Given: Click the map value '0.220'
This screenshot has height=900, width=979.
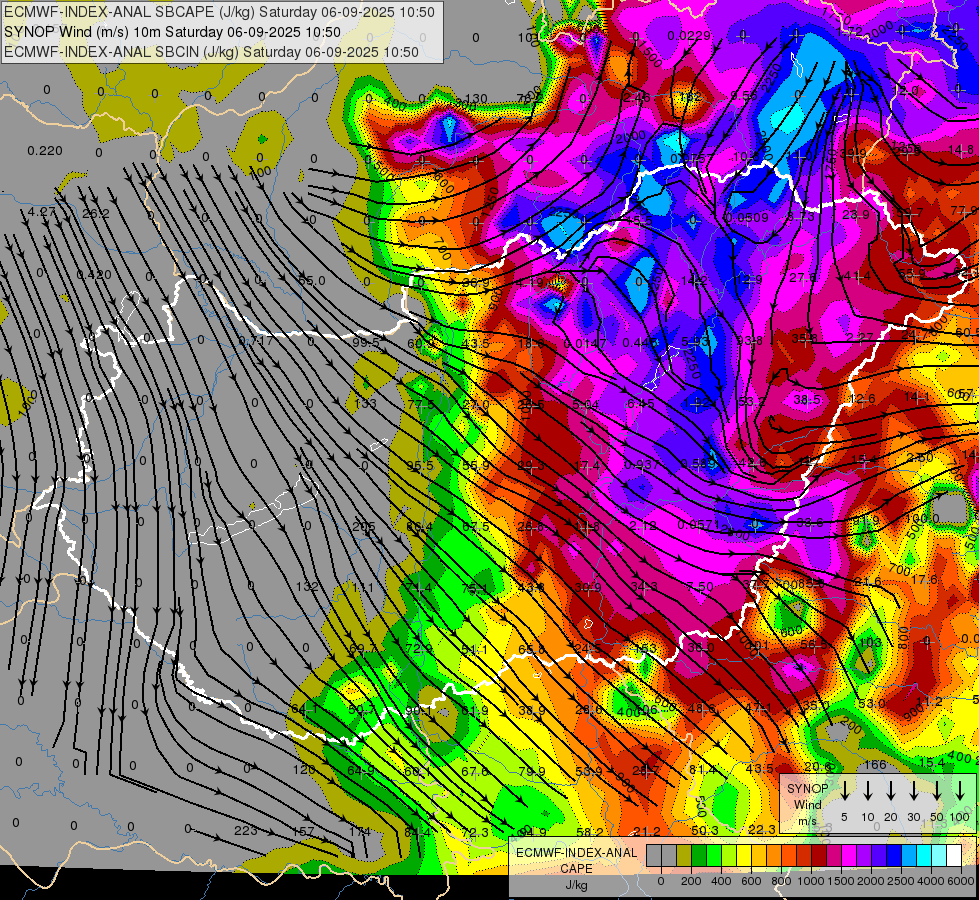Looking at the screenshot, I should pos(45,151).
